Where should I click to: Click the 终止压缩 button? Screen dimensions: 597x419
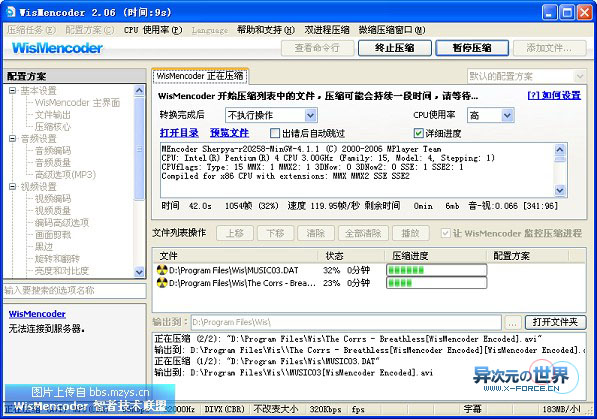[x=394, y=48]
